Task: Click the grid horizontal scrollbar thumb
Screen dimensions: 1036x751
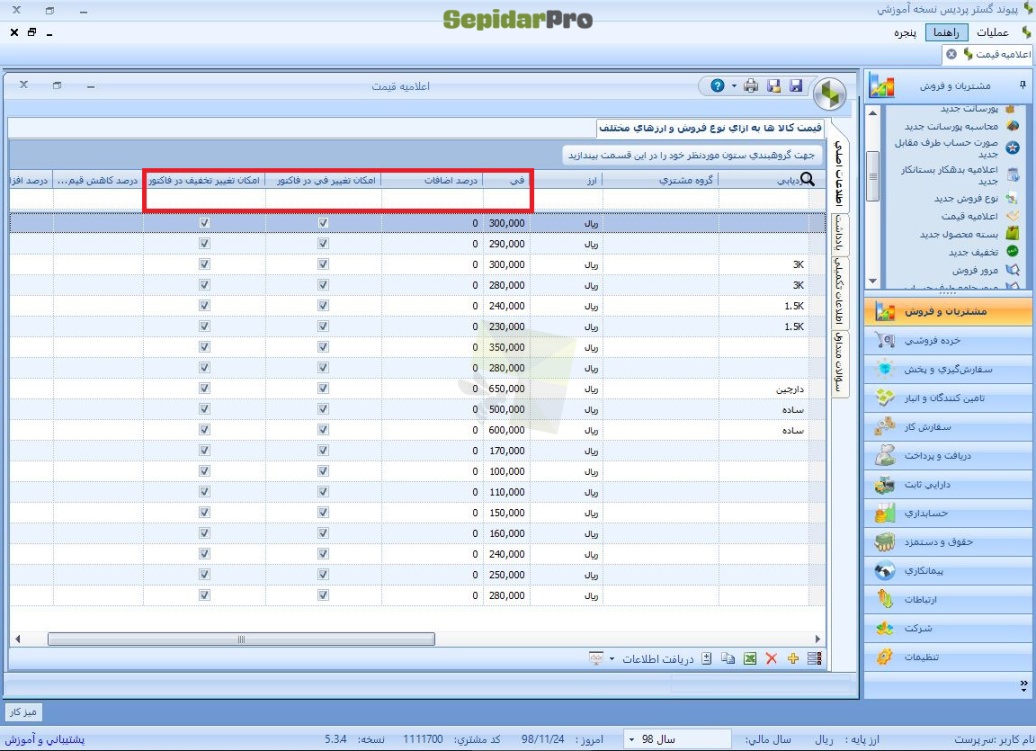Action: (241, 639)
